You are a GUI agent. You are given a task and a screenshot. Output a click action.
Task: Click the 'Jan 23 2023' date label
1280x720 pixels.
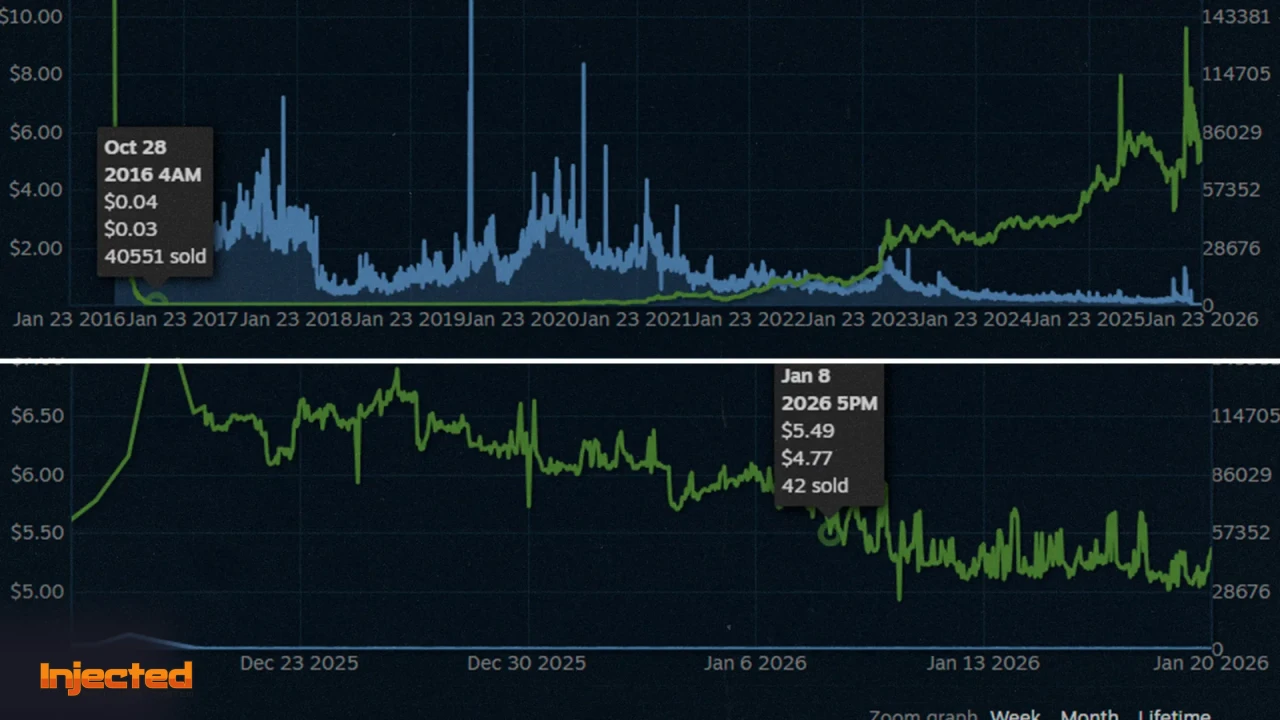862,320
